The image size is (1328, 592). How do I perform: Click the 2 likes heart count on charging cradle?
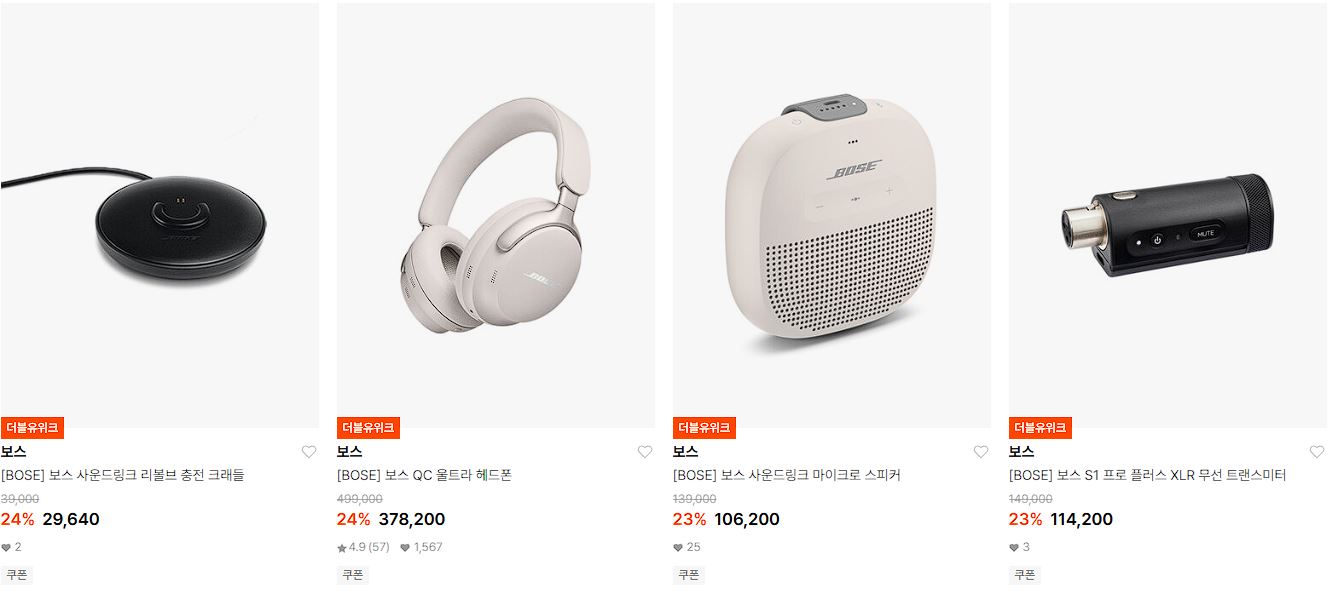pos(11,547)
